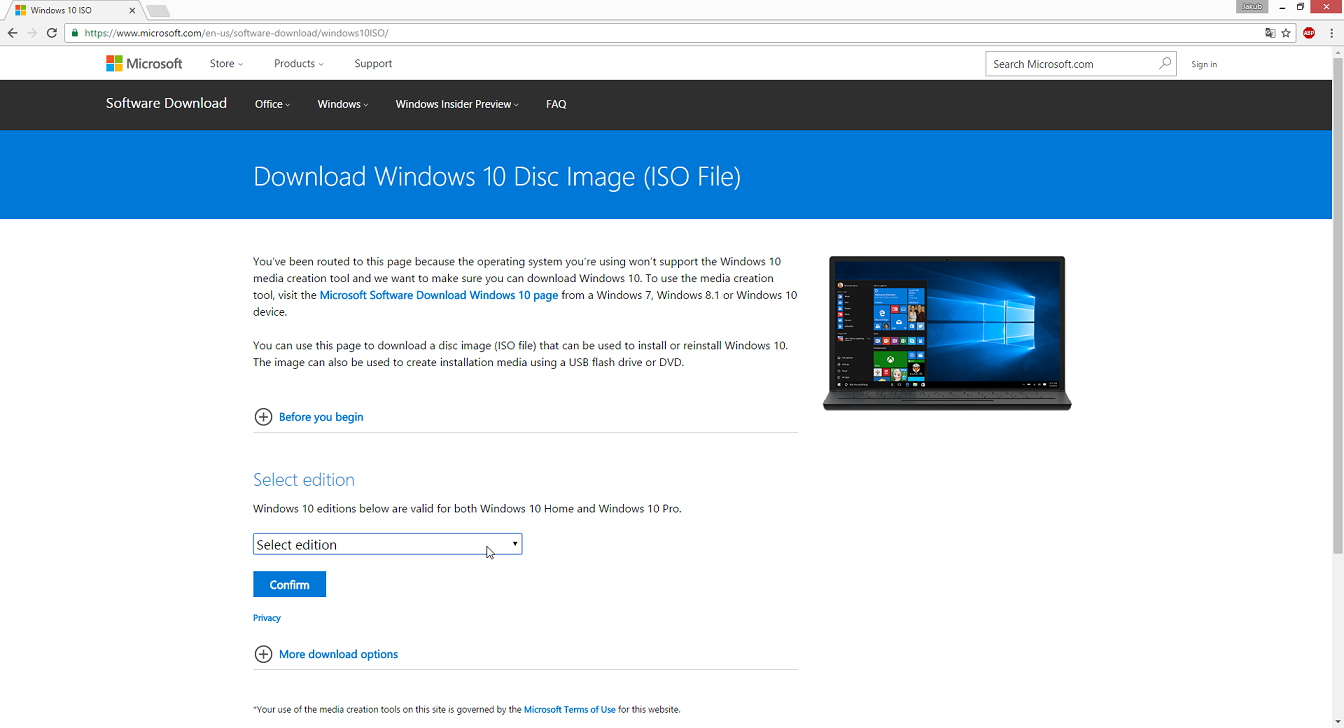
Task: Click the Confirm button
Action: click(289, 584)
